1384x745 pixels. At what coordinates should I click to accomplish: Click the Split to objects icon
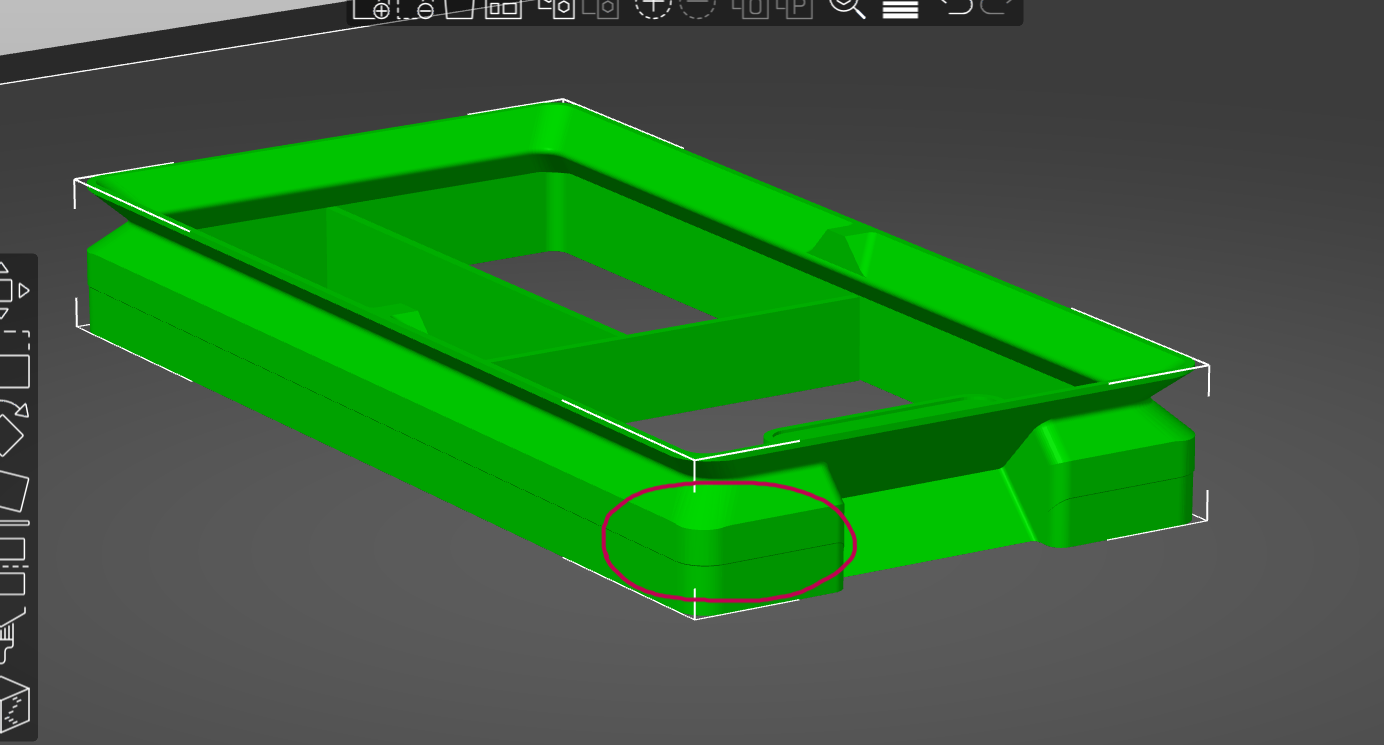point(750,8)
